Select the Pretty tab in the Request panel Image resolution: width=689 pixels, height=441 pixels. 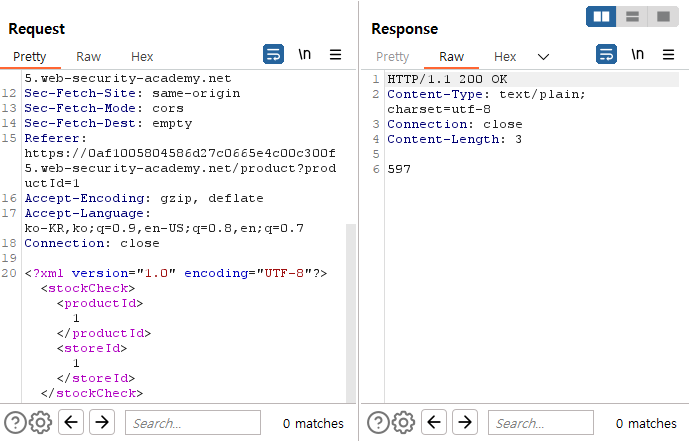(x=29, y=57)
